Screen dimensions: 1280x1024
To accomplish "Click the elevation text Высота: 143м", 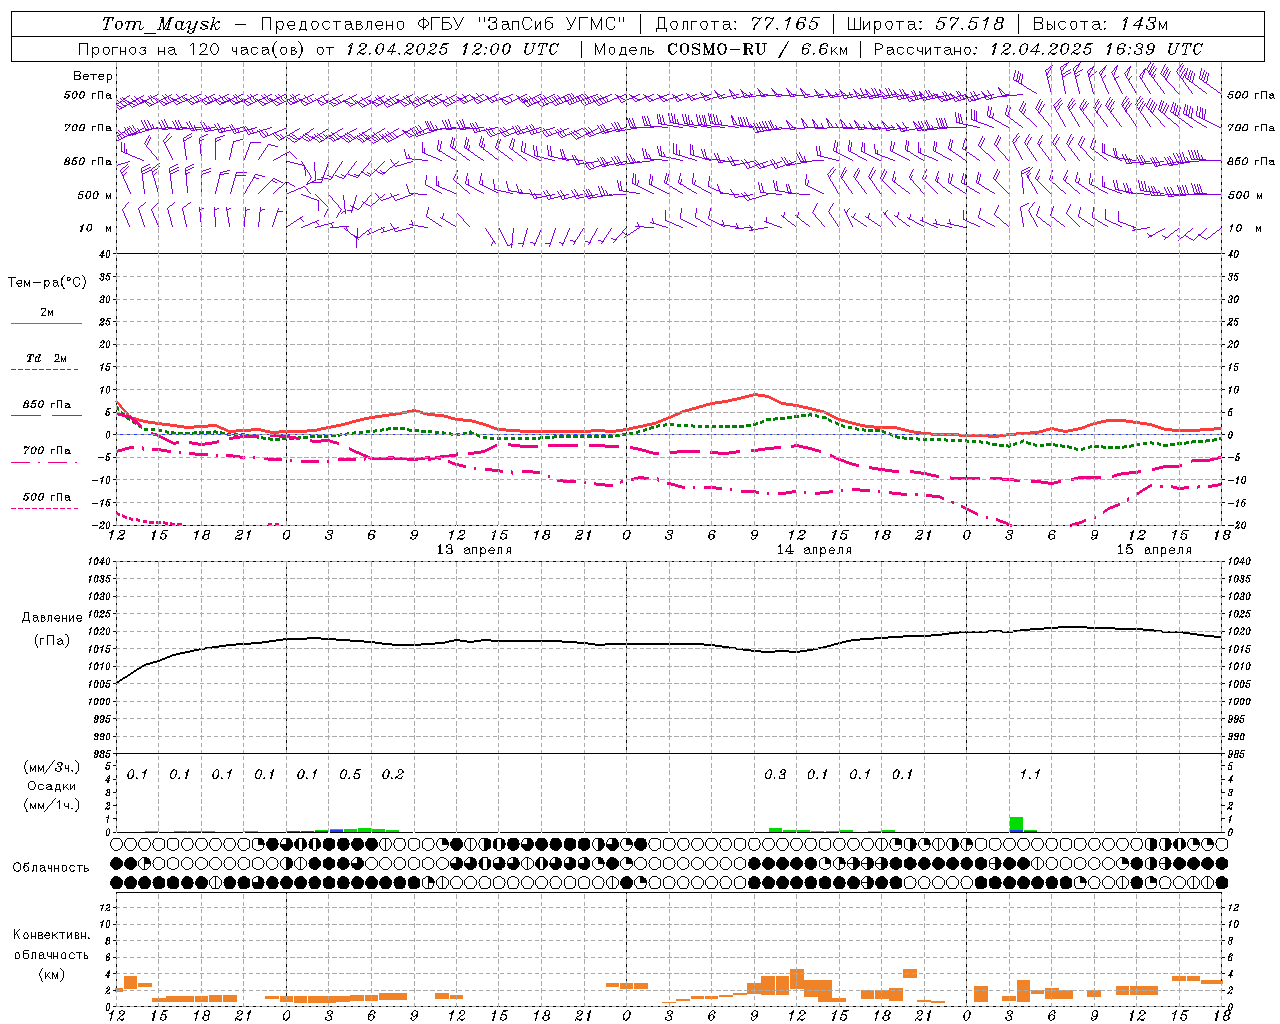I will [1100, 24].
